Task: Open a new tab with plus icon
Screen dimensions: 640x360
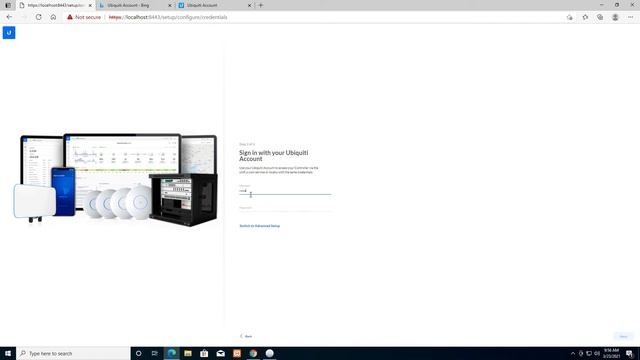Action: pos(261,5)
